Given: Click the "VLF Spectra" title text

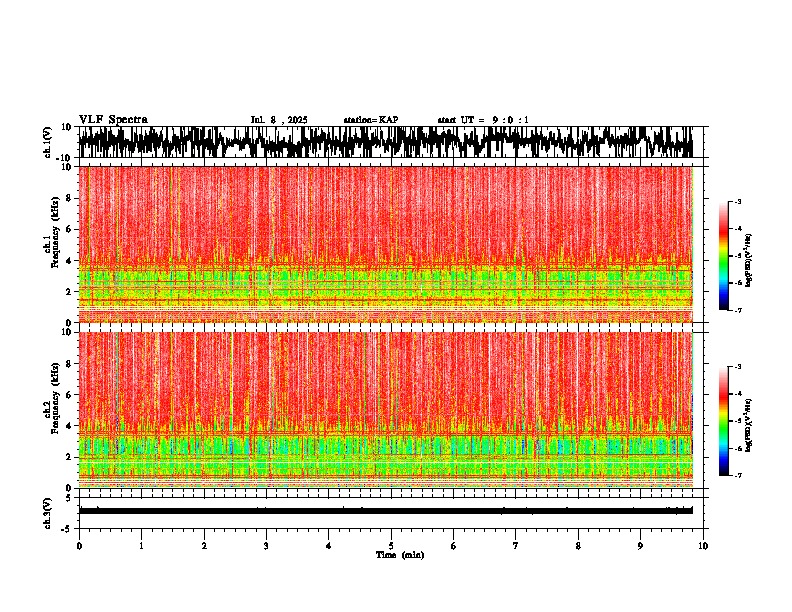Looking at the screenshot, I should point(113,120).
